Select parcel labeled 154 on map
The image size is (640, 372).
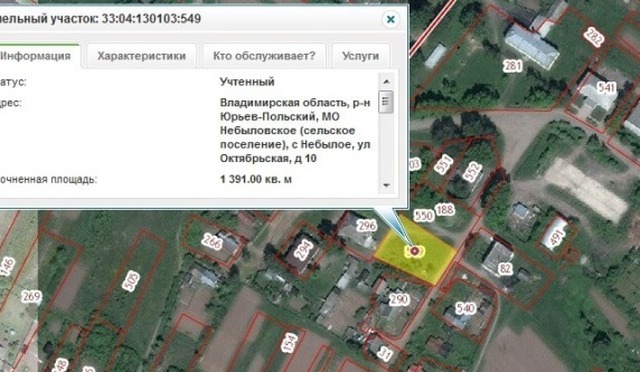tap(288, 342)
